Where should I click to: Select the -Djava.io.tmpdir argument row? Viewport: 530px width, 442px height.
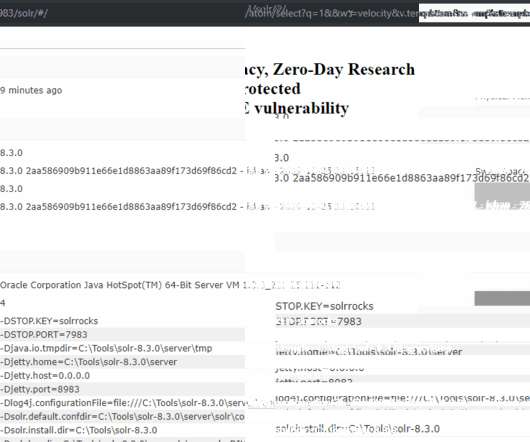(x=106, y=348)
